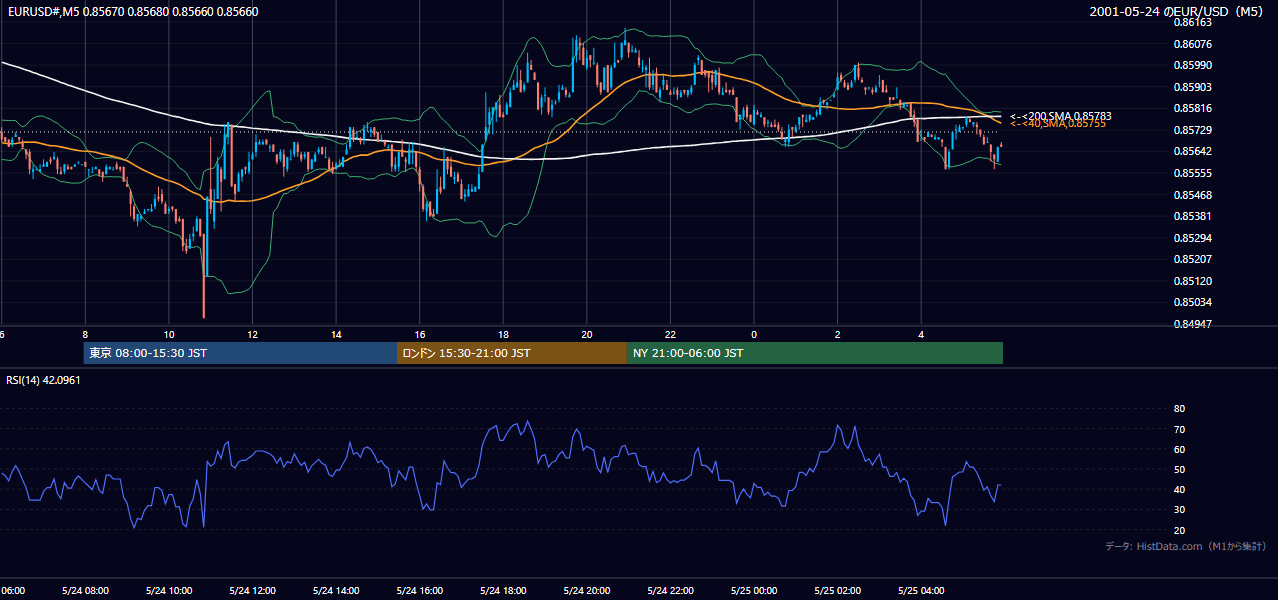
Task: Click the bottom time label 5/24 12:00
Action: [x=252, y=590]
